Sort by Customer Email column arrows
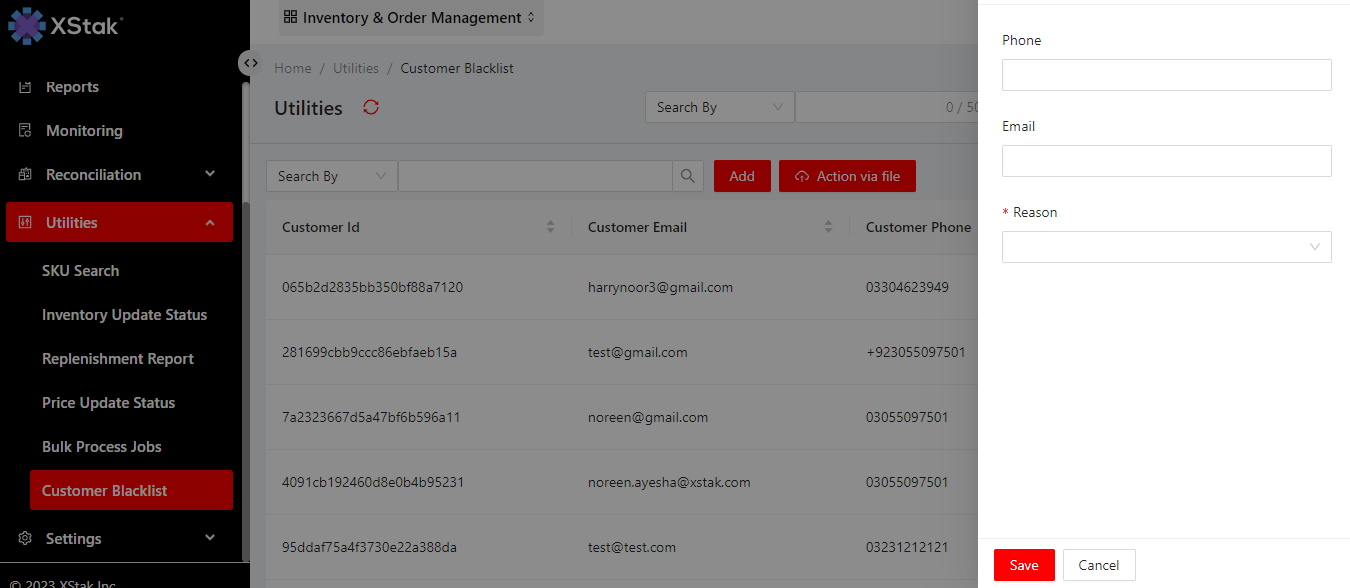The height and width of the screenshot is (588, 1350). pos(828,227)
